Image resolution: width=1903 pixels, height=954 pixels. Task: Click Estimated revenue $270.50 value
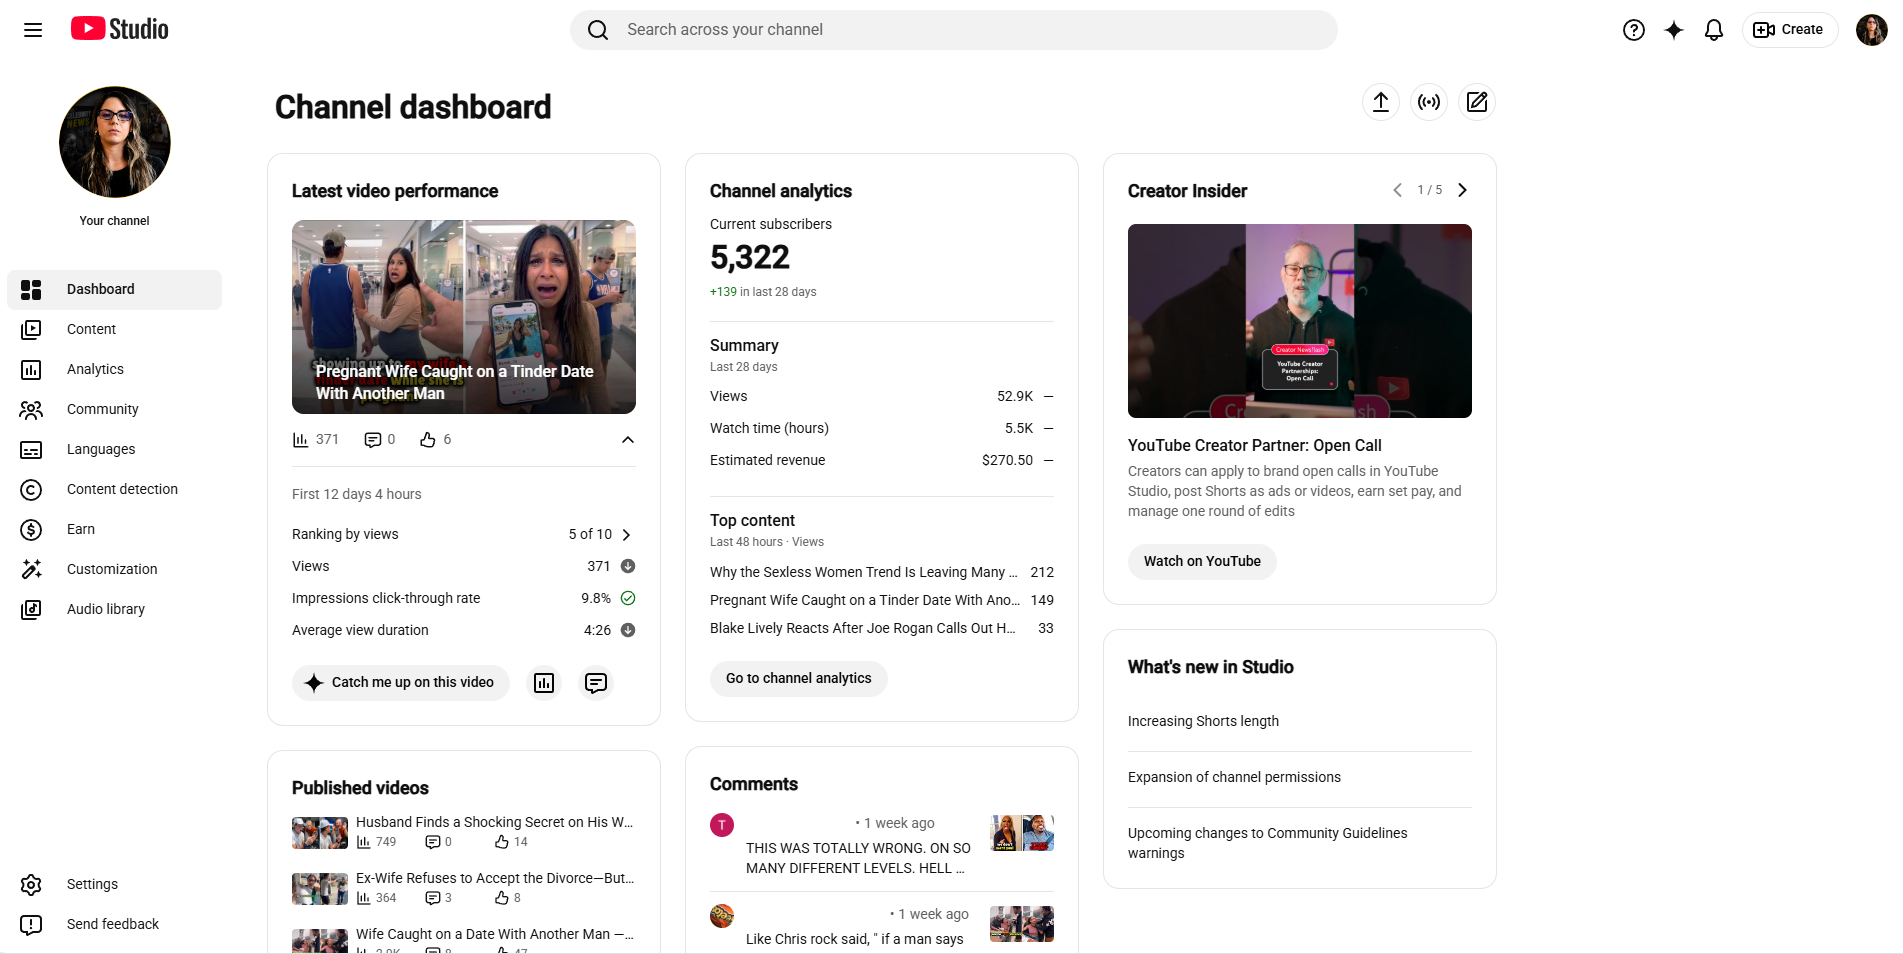1007,460
